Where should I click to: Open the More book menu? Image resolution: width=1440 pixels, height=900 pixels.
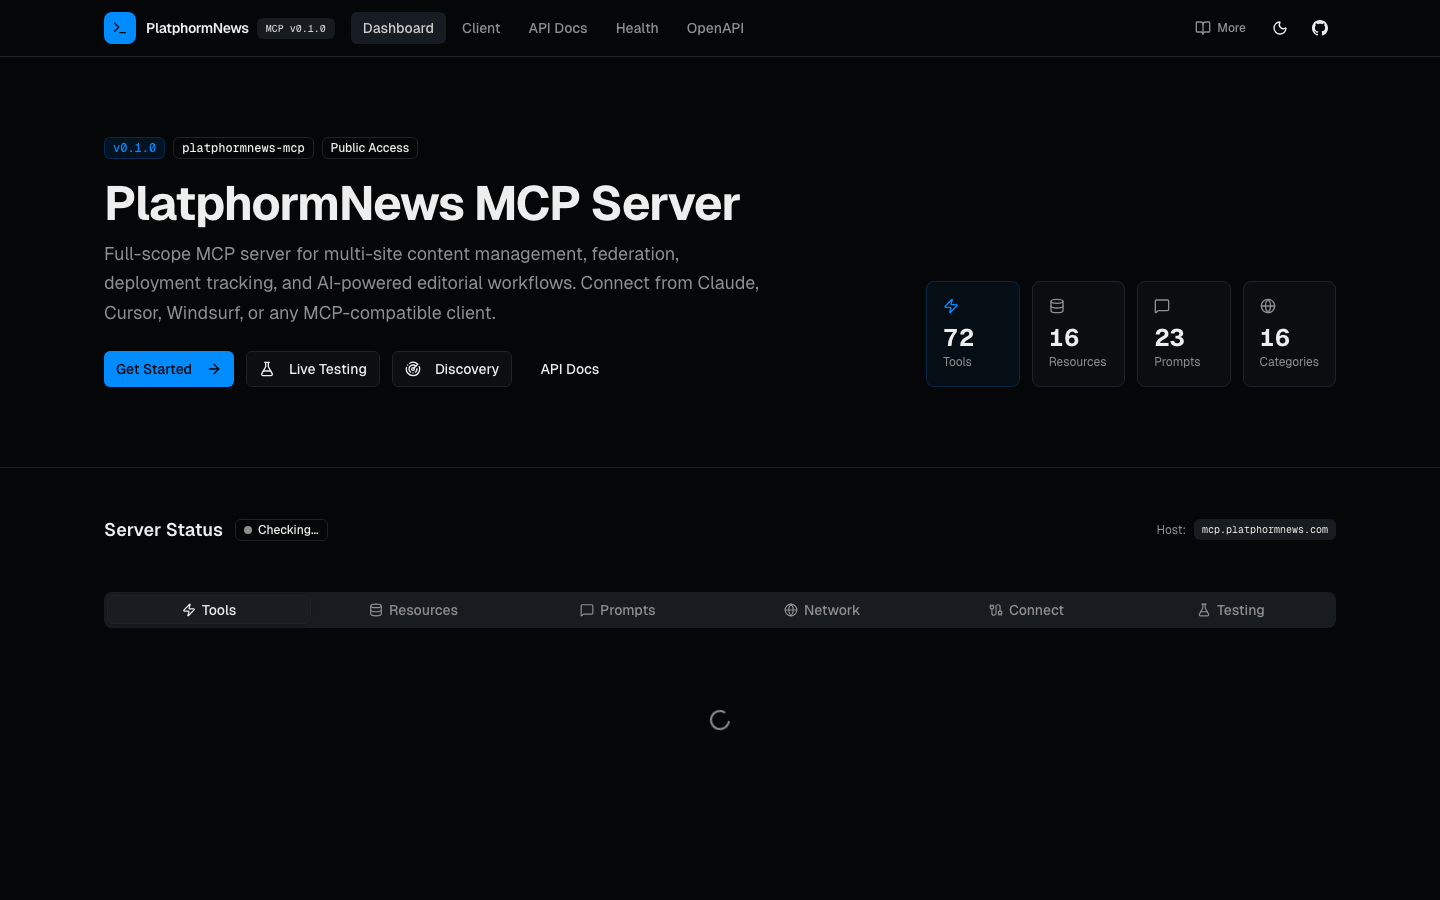[x=1220, y=28]
